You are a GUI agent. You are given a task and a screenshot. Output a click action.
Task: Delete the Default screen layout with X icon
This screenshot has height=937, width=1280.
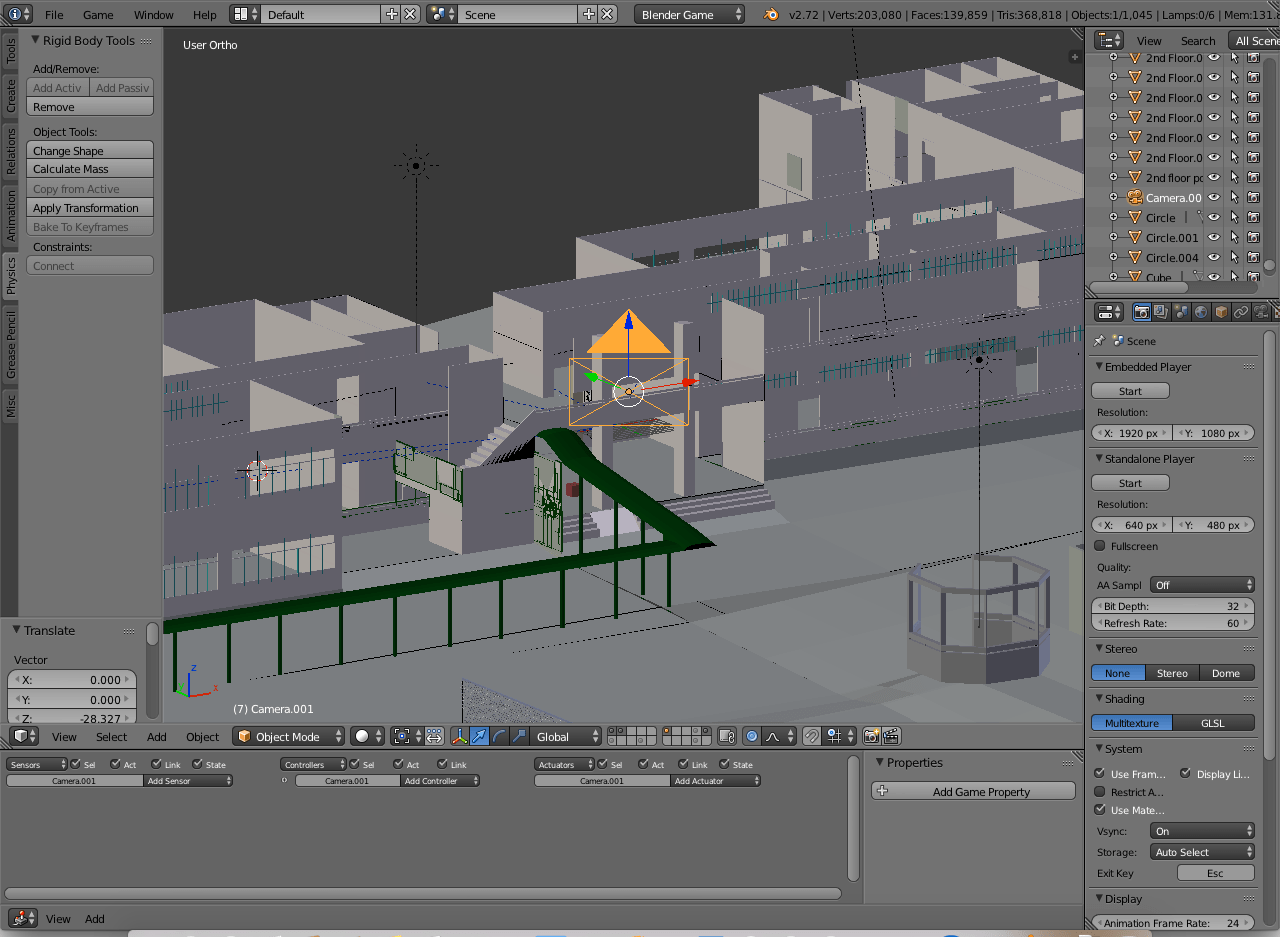(410, 14)
